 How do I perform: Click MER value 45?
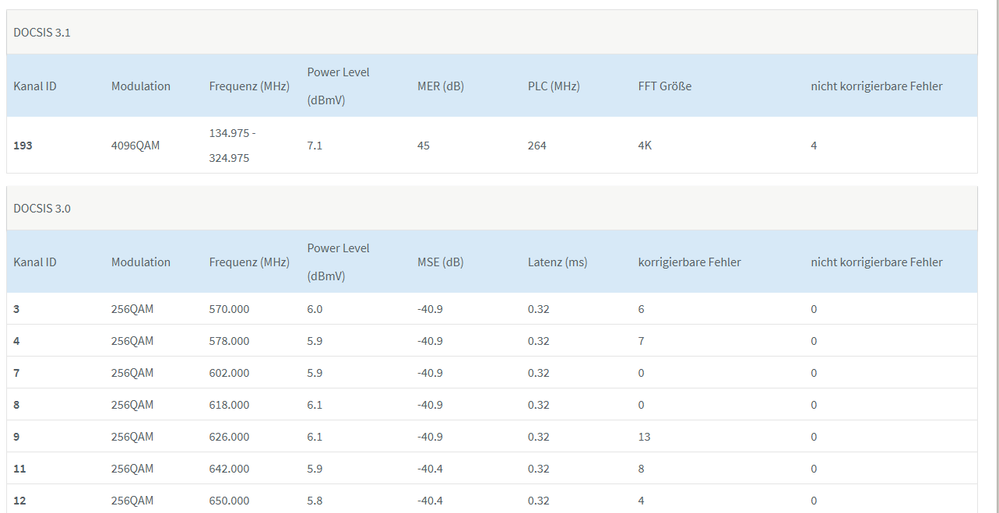pos(424,145)
